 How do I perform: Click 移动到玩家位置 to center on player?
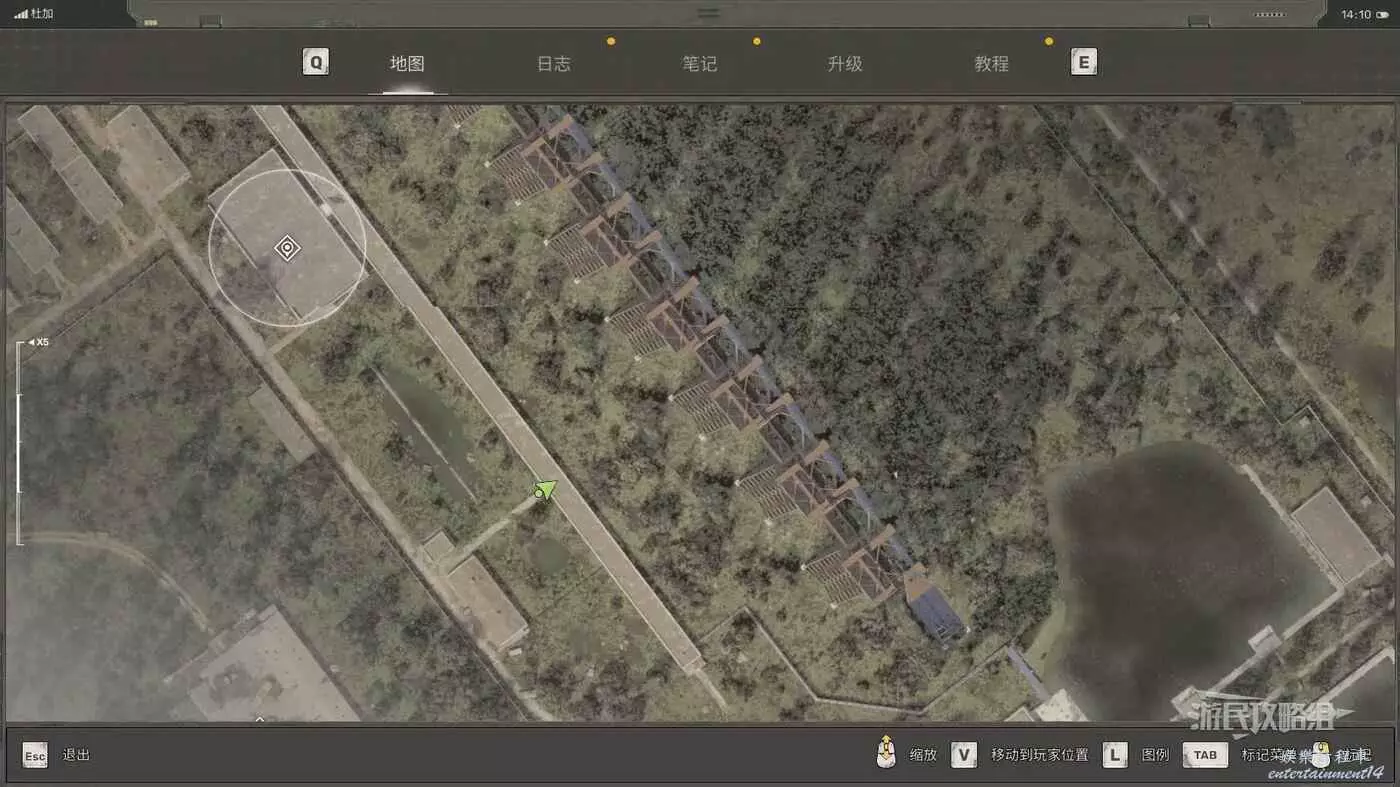(1039, 755)
